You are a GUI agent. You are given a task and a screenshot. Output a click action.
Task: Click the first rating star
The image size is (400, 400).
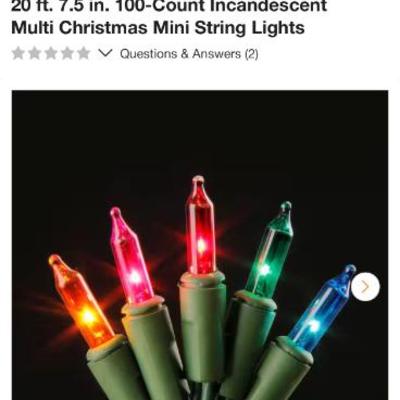(x=18, y=53)
